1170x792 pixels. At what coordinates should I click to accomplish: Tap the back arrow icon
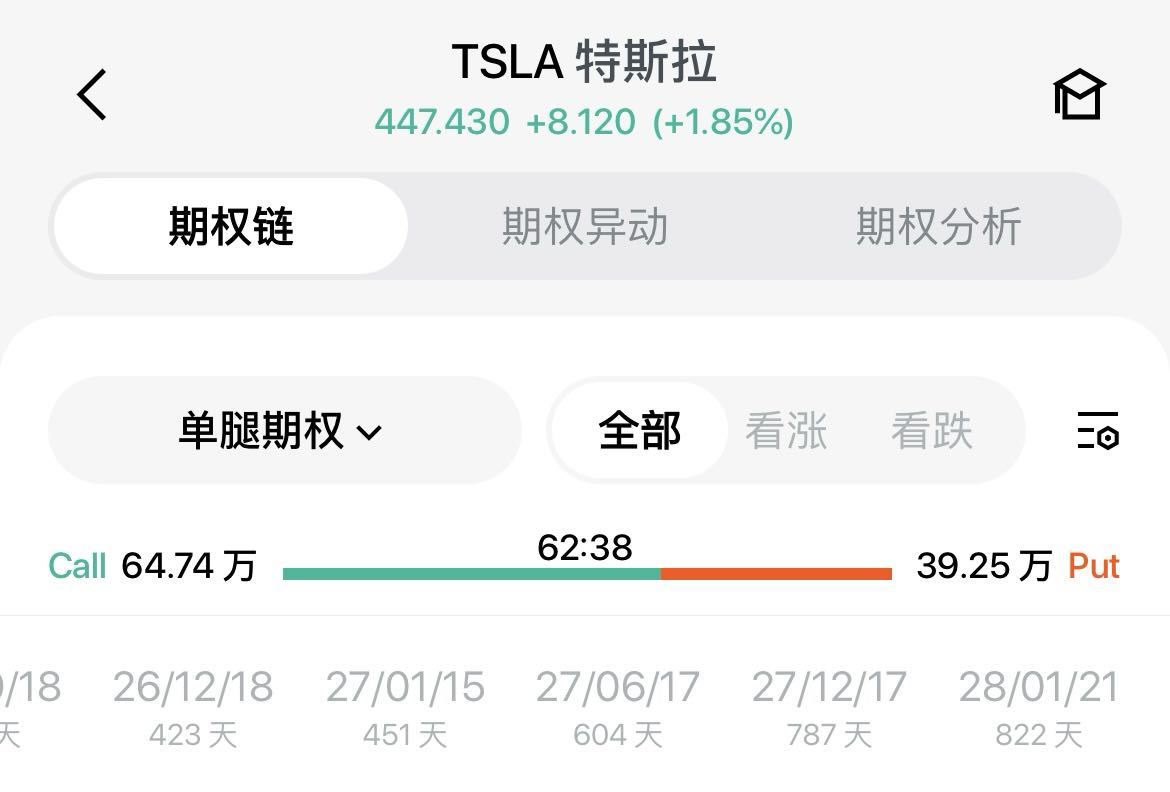(92, 96)
